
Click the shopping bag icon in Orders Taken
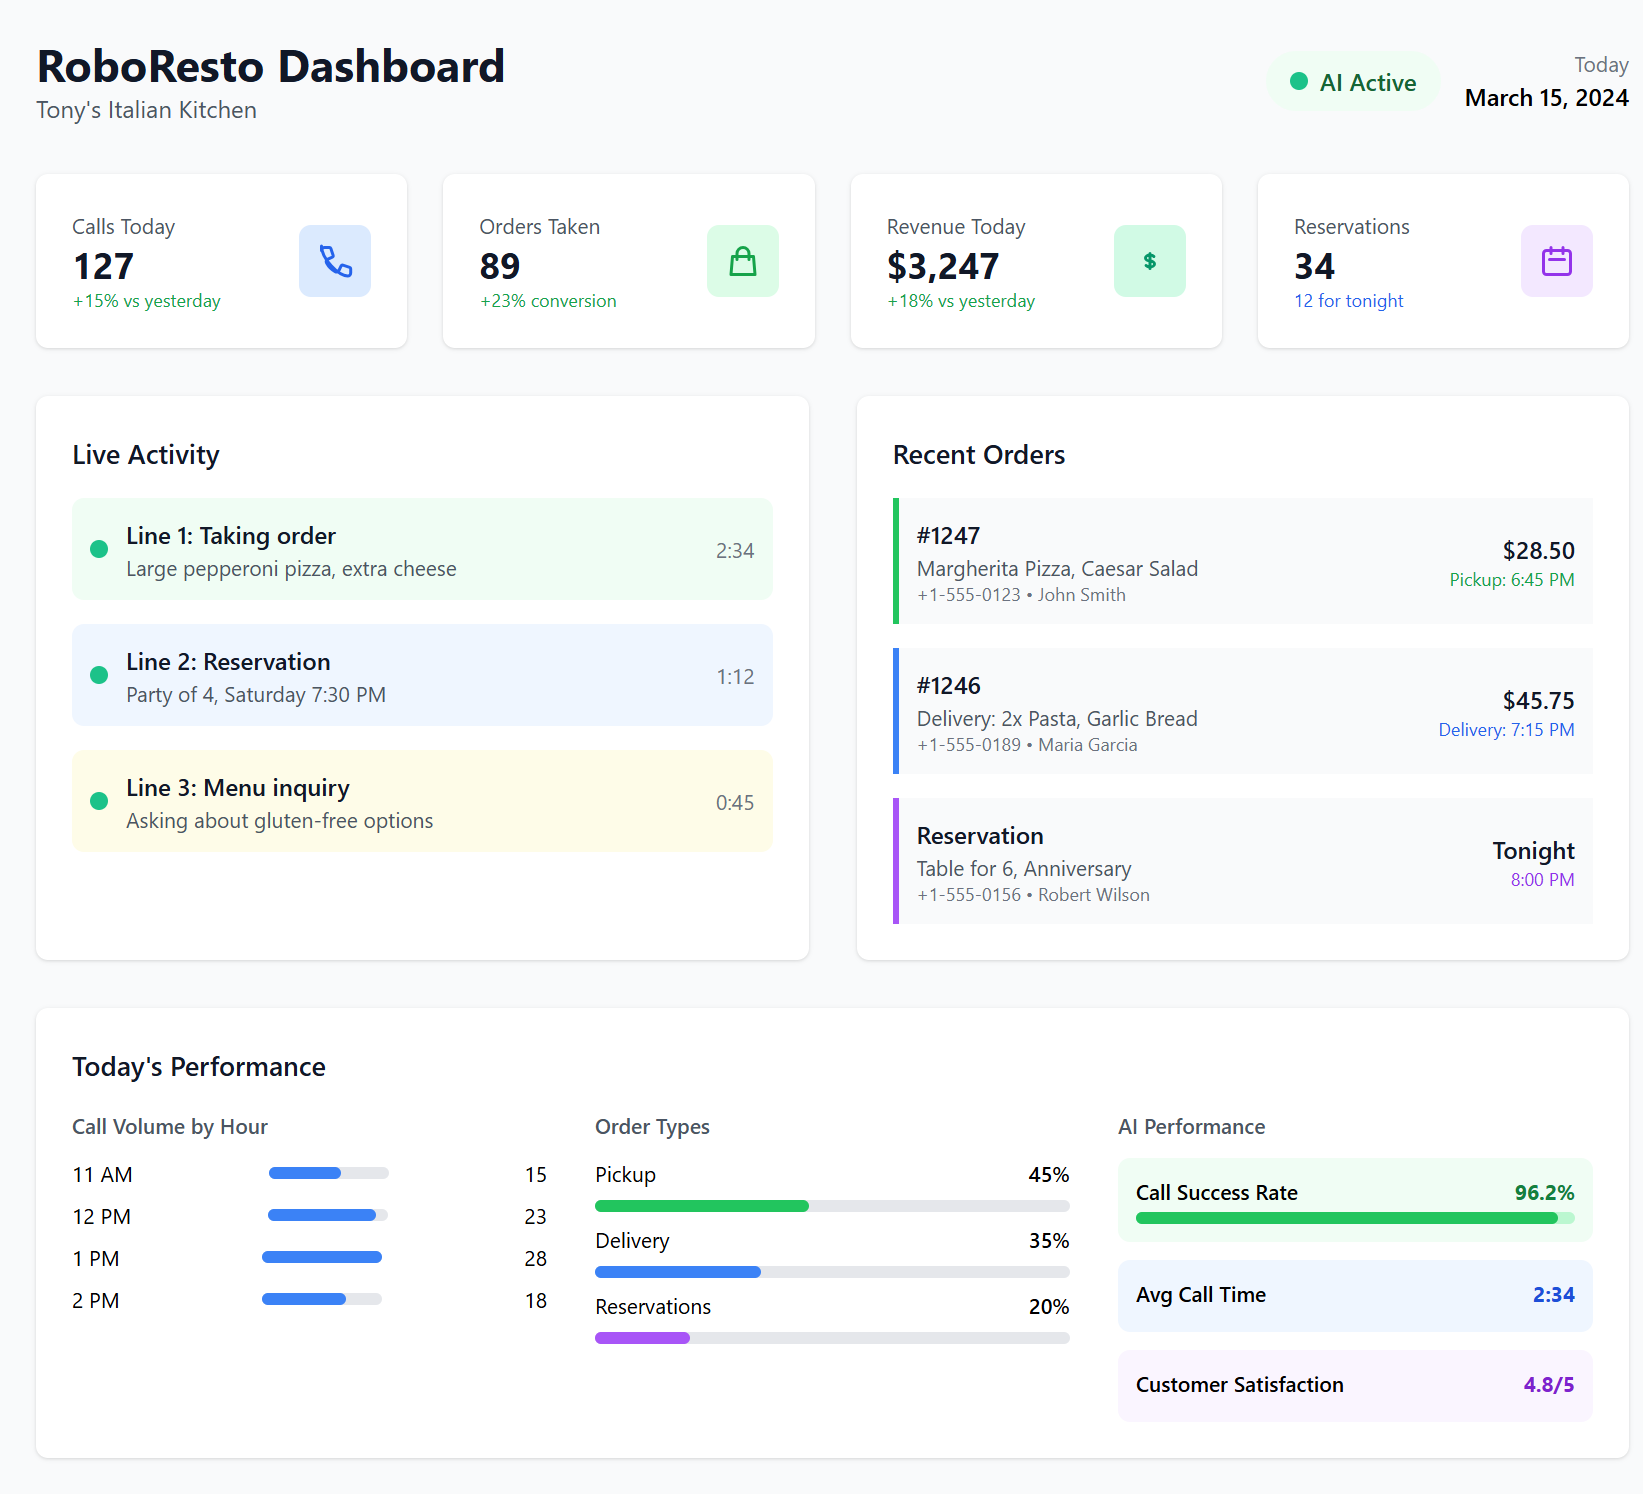tap(742, 261)
